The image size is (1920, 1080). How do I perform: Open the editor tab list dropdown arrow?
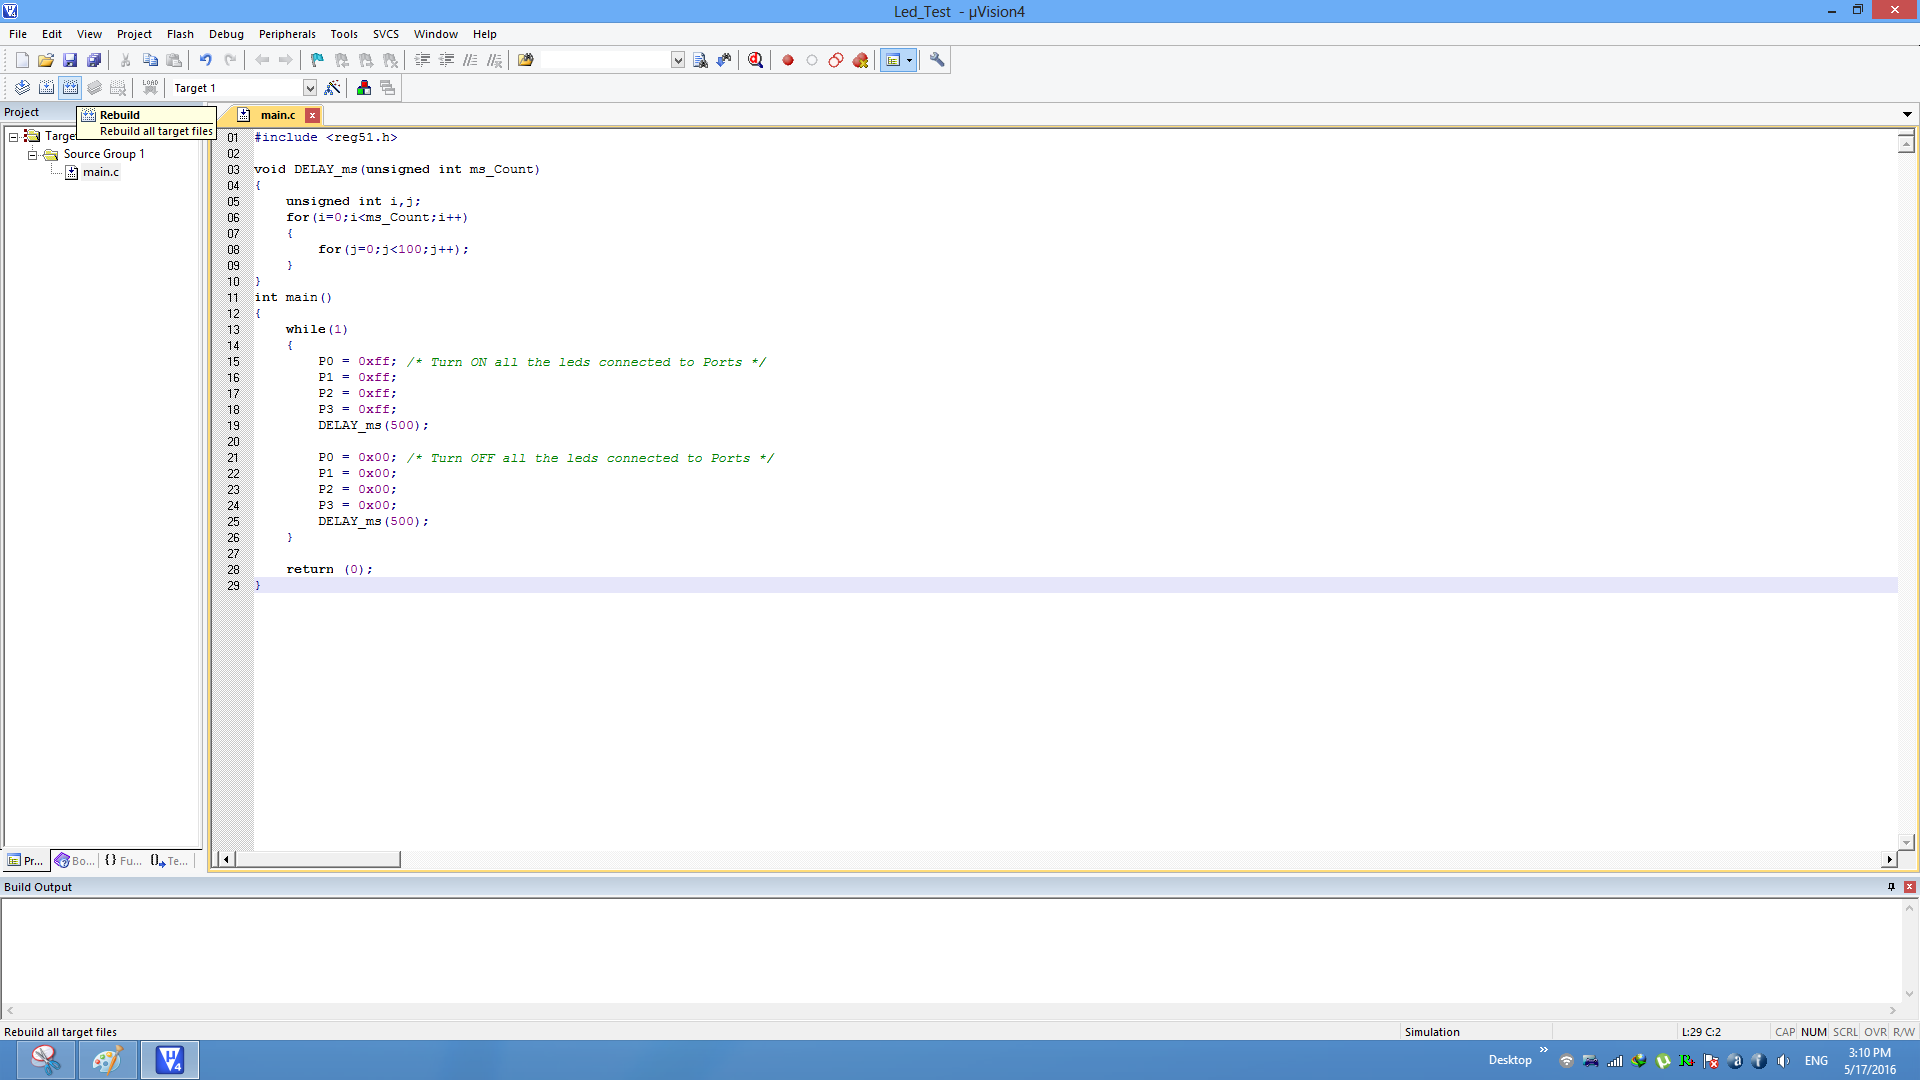coord(1907,115)
